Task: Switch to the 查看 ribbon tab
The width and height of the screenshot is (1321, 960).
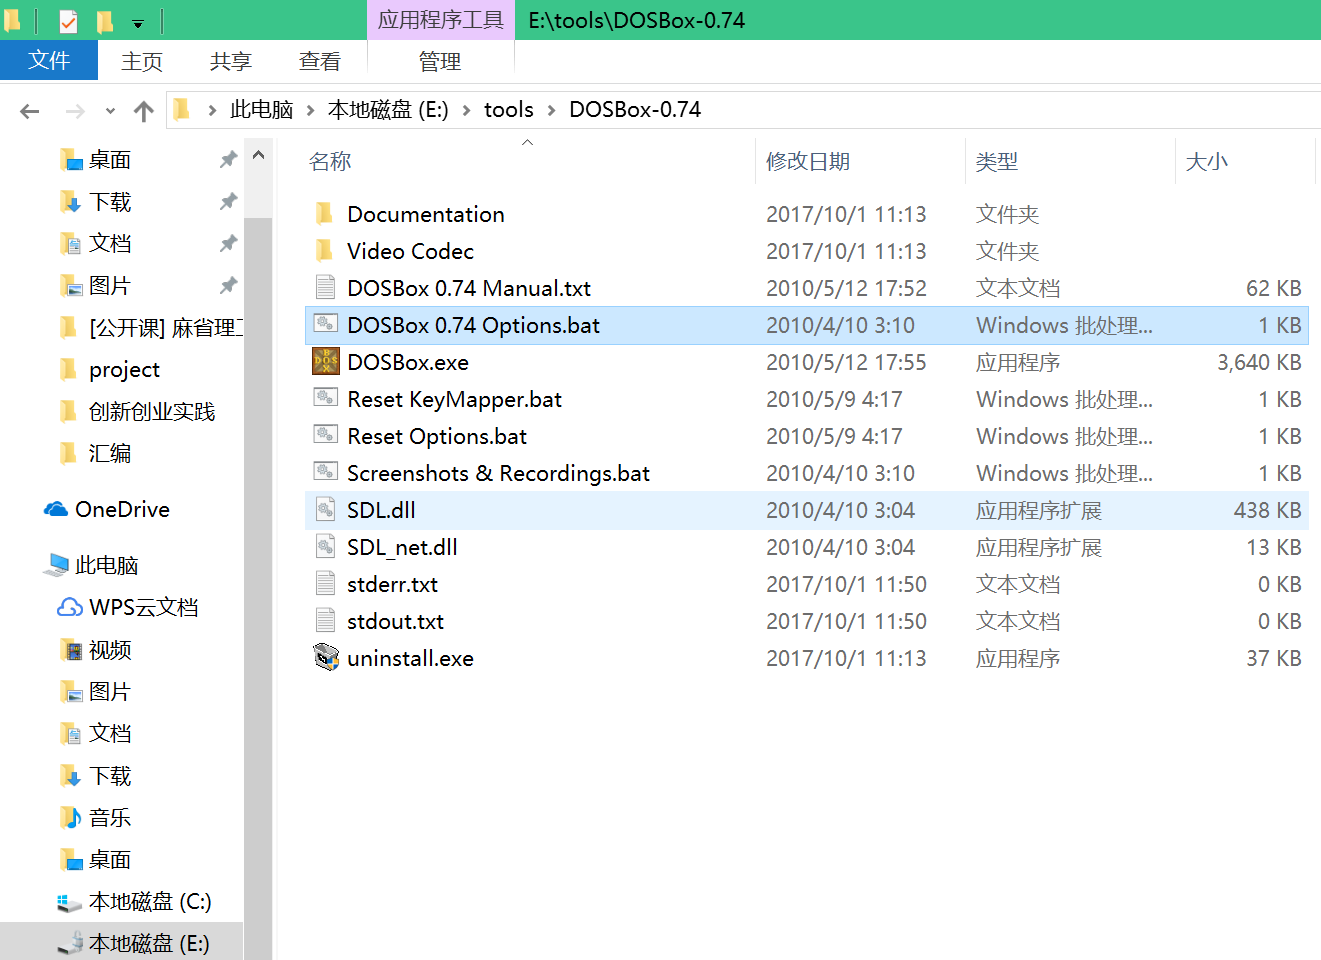Action: (319, 62)
